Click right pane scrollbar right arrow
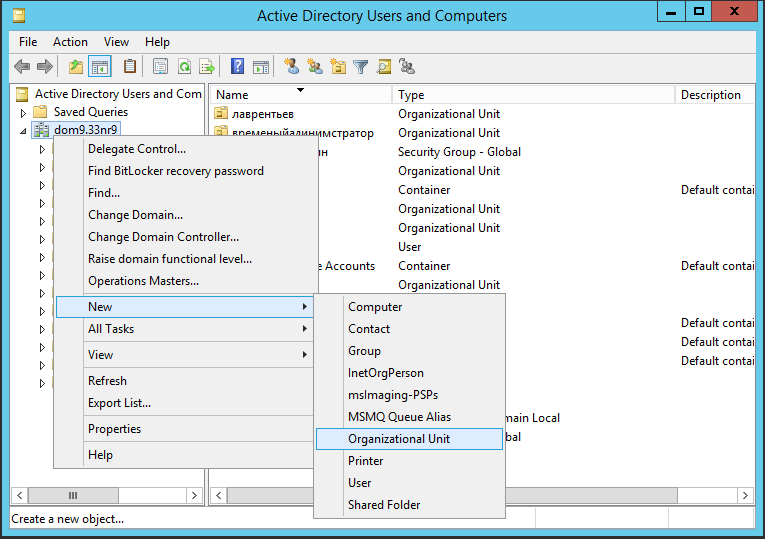Image resolution: width=765 pixels, height=539 pixels. coord(745,496)
